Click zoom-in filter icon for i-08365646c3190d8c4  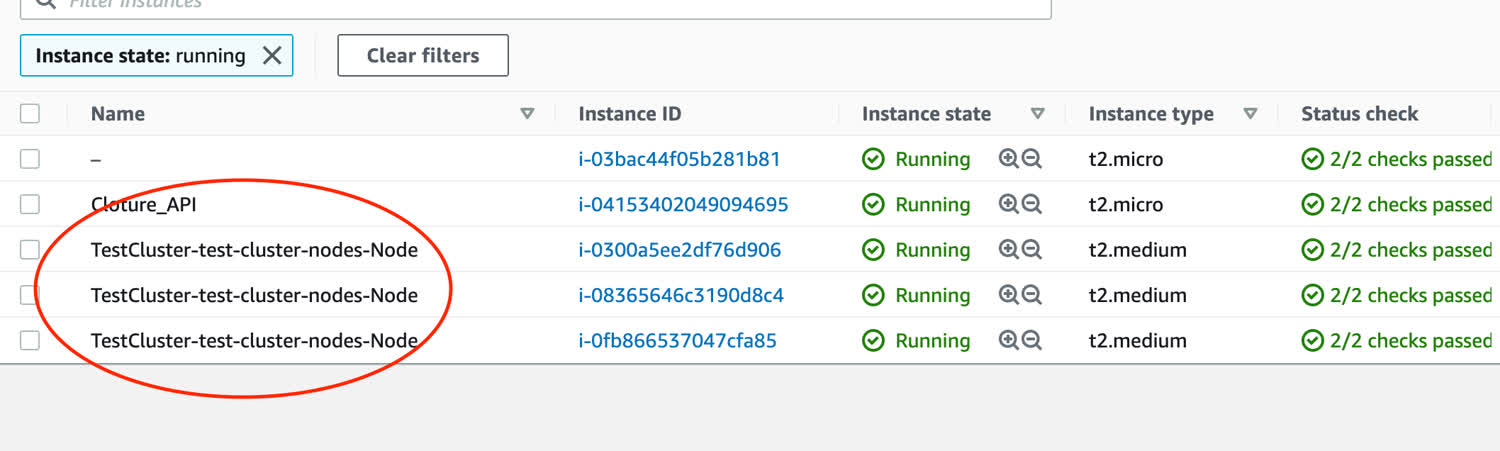[1009, 295]
